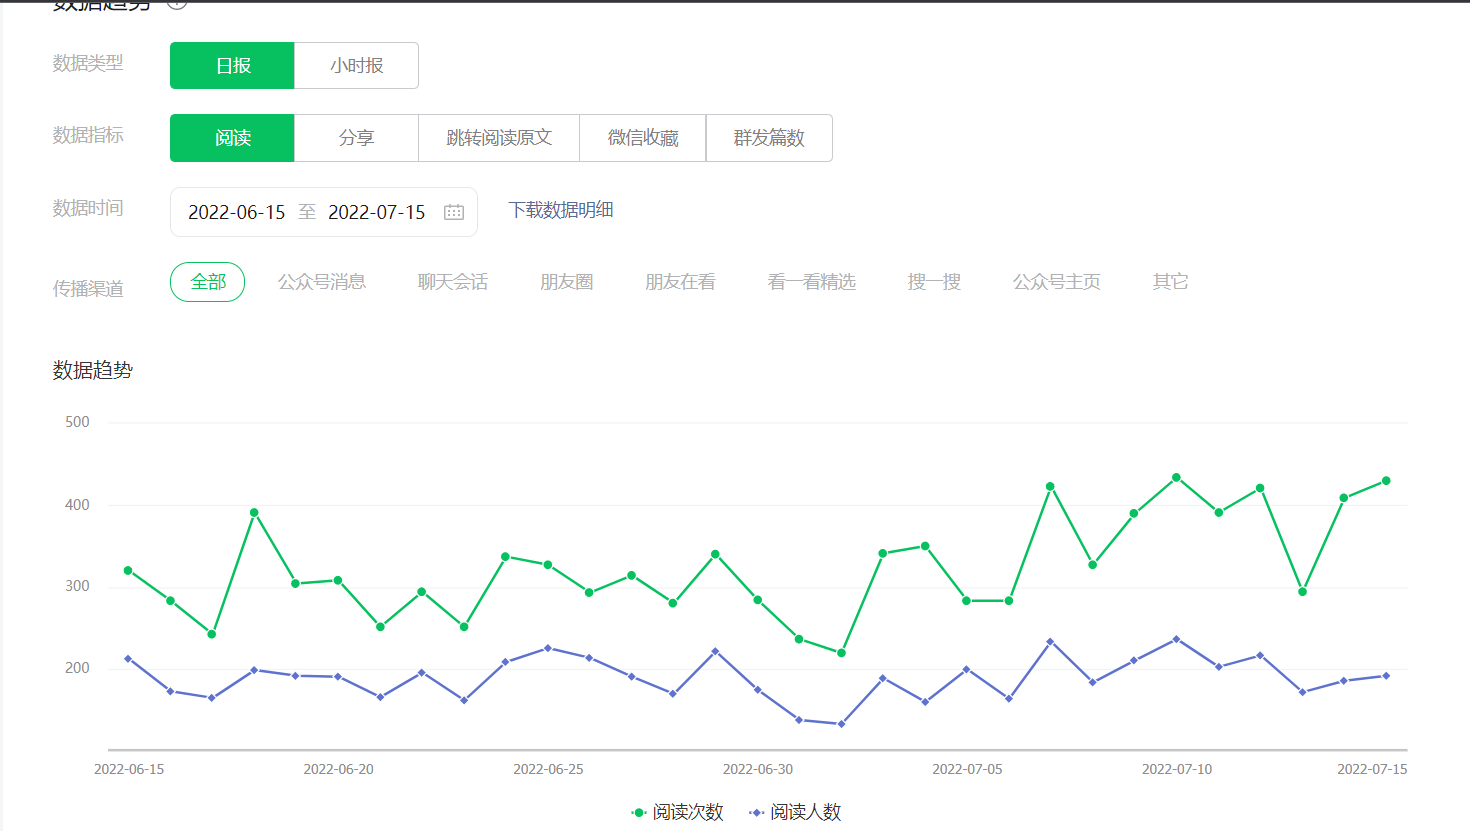Click green 阅读次数 point at 2022-07-10
1470x831 pixels.
point(1176,478)
